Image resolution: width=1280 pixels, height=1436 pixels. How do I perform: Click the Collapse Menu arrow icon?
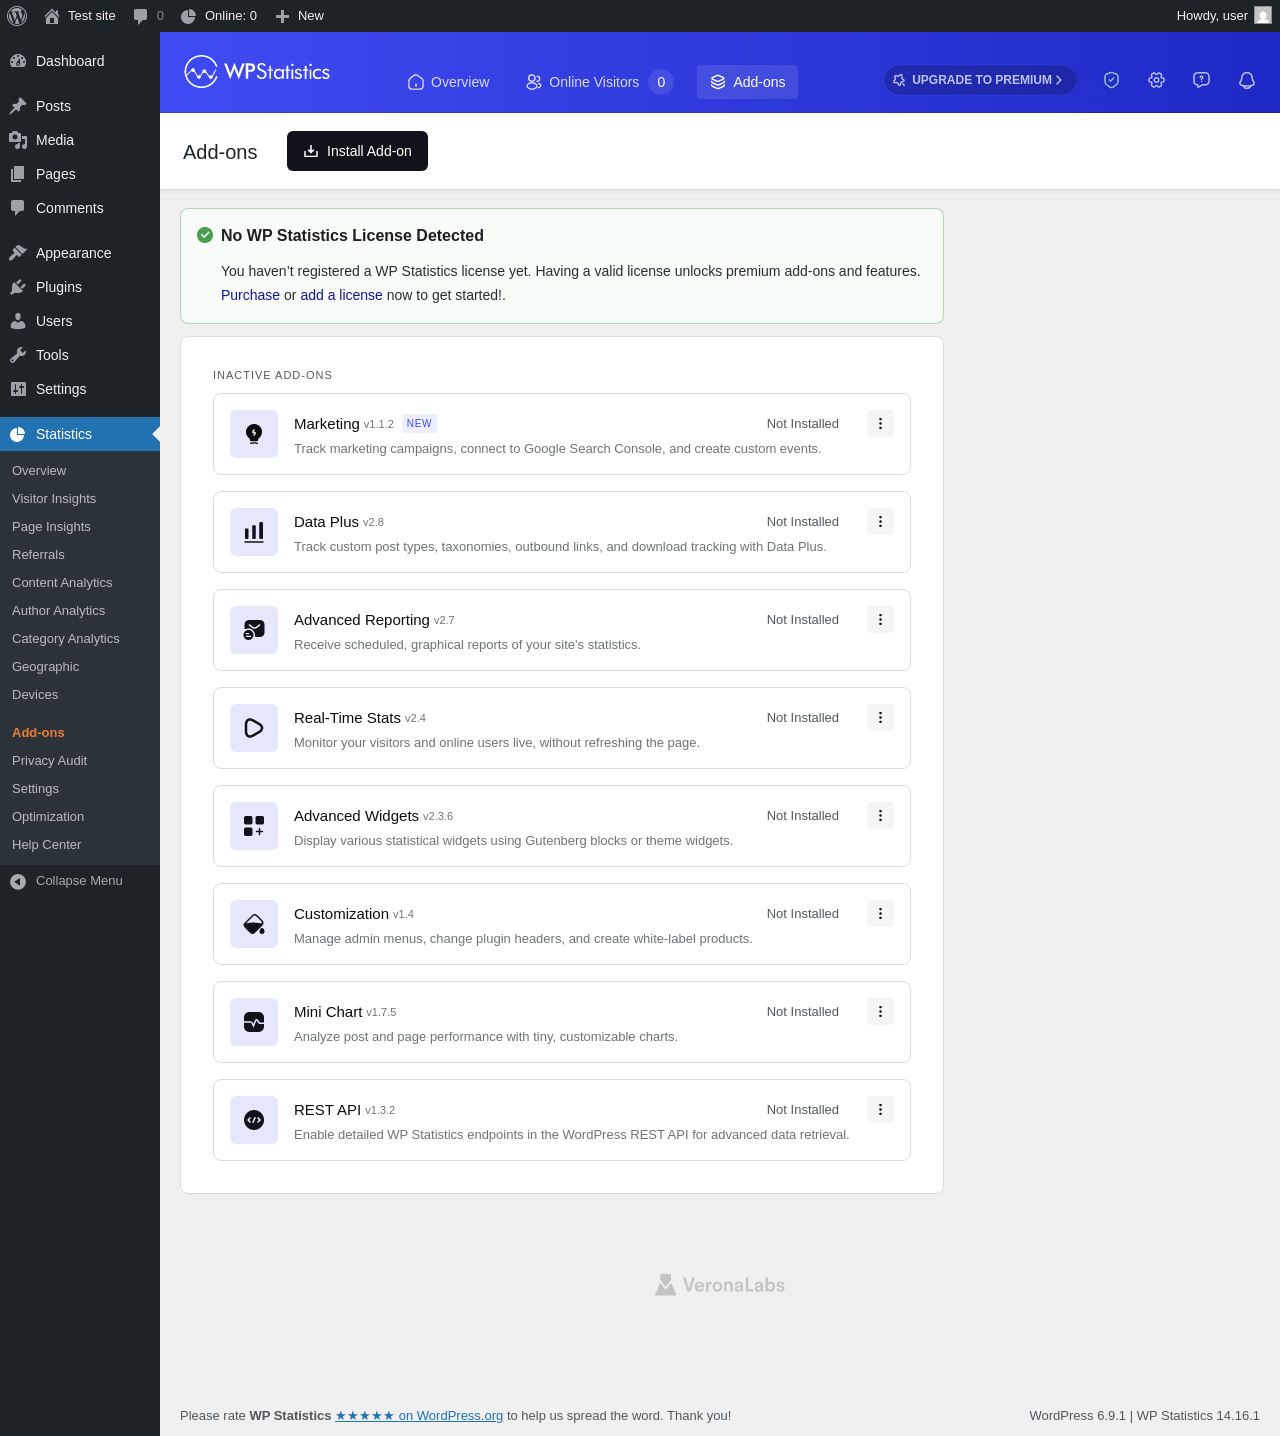point(18,881)
